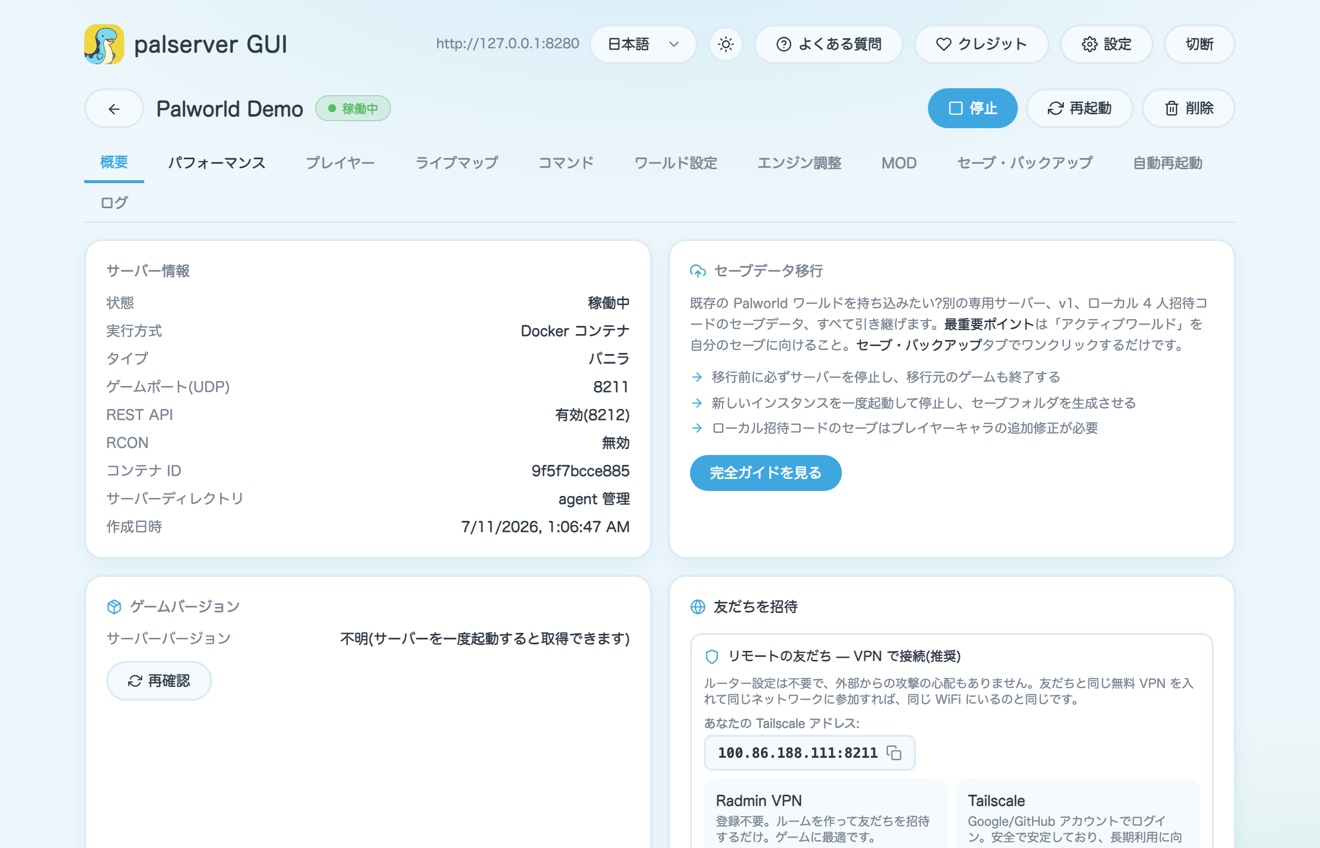Click the REST API value 有効(8212)
Image resolution: width=1320 pixels, height=848 pixels.
click(592, 415)
